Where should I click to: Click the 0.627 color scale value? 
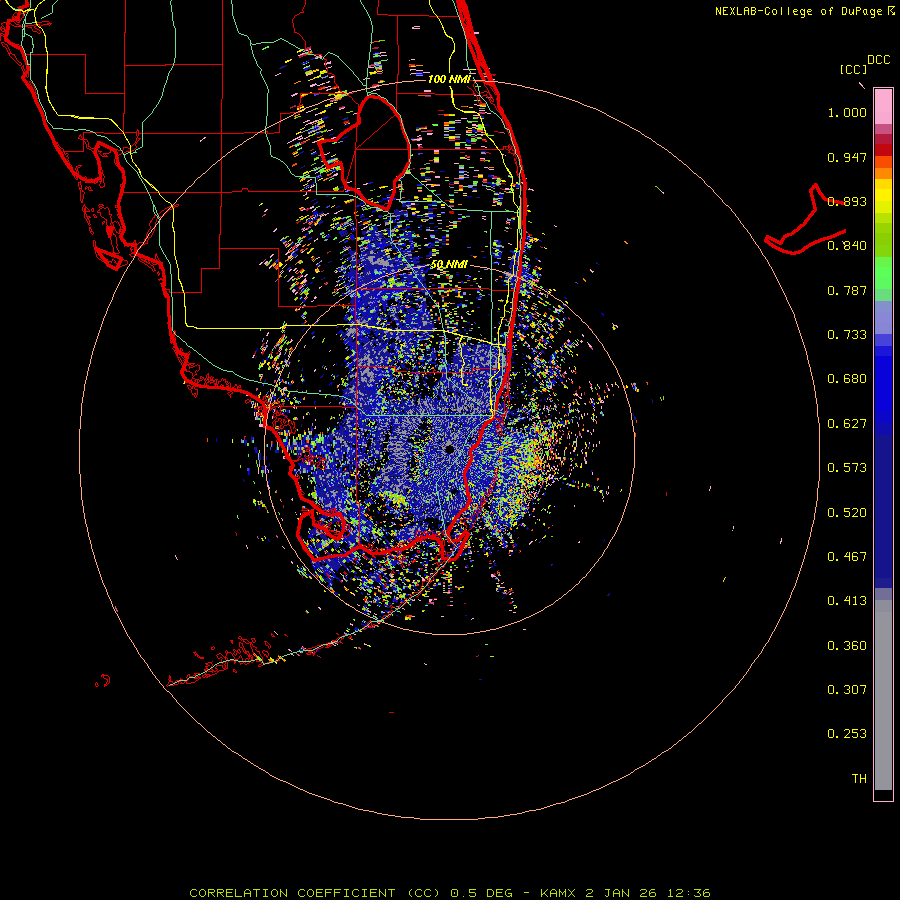tap(847, 424)
